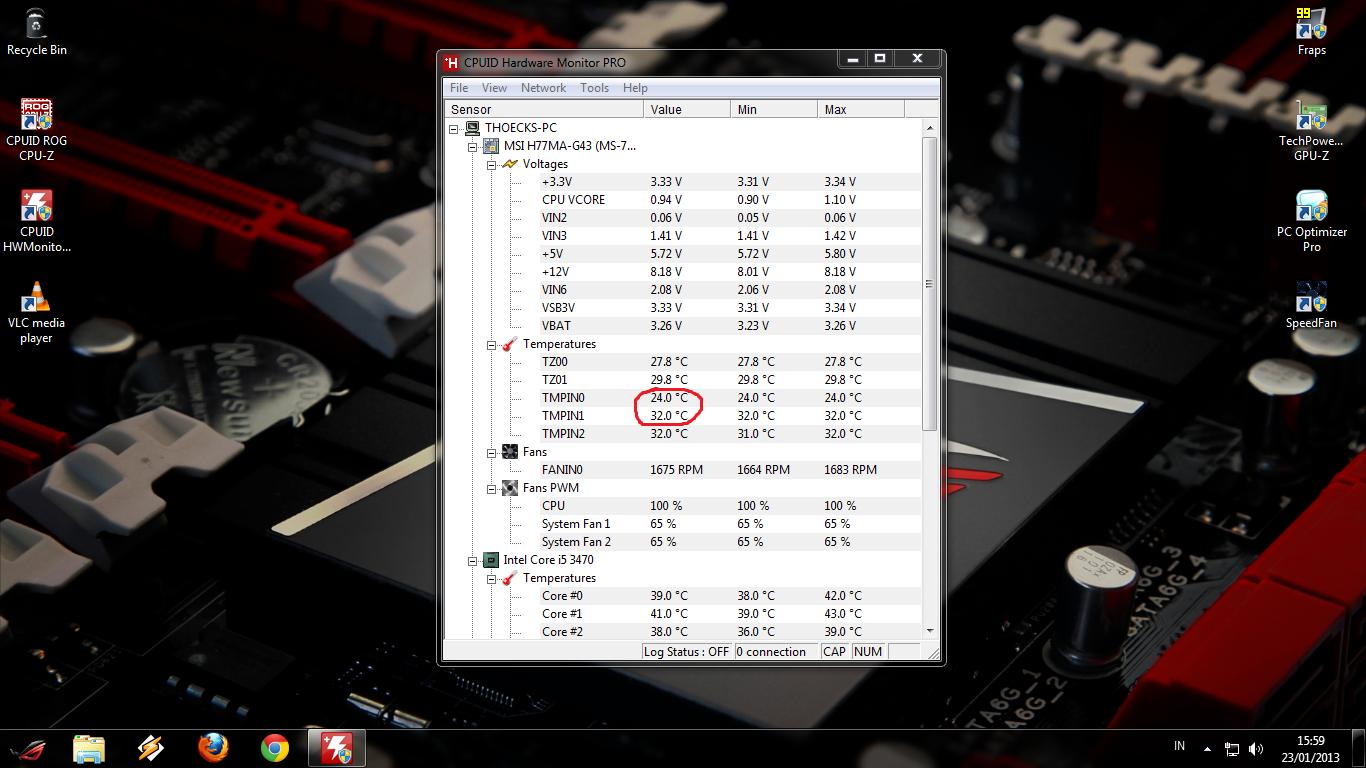Launch TechPowerUp GPU-Z shortcut
The height and width of the screenshot is (768, 1366).
[1311, 130]
